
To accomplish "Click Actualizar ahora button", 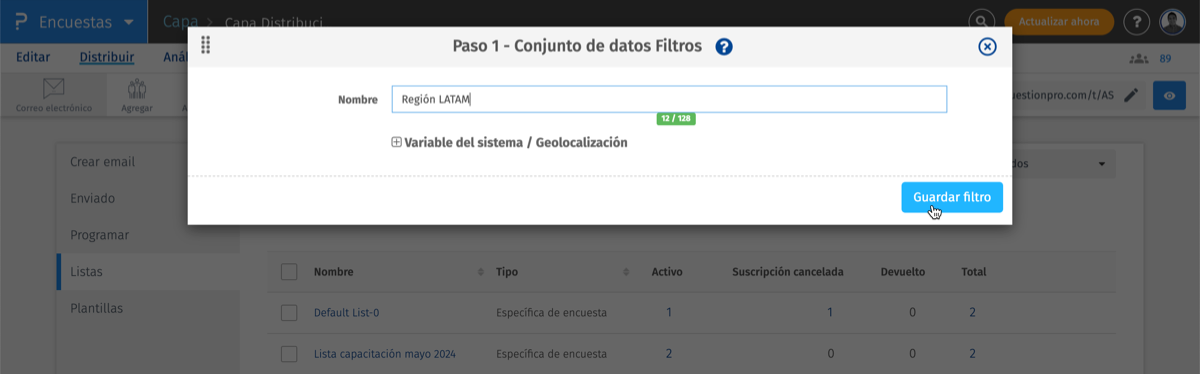I will tap(1058, 21).
